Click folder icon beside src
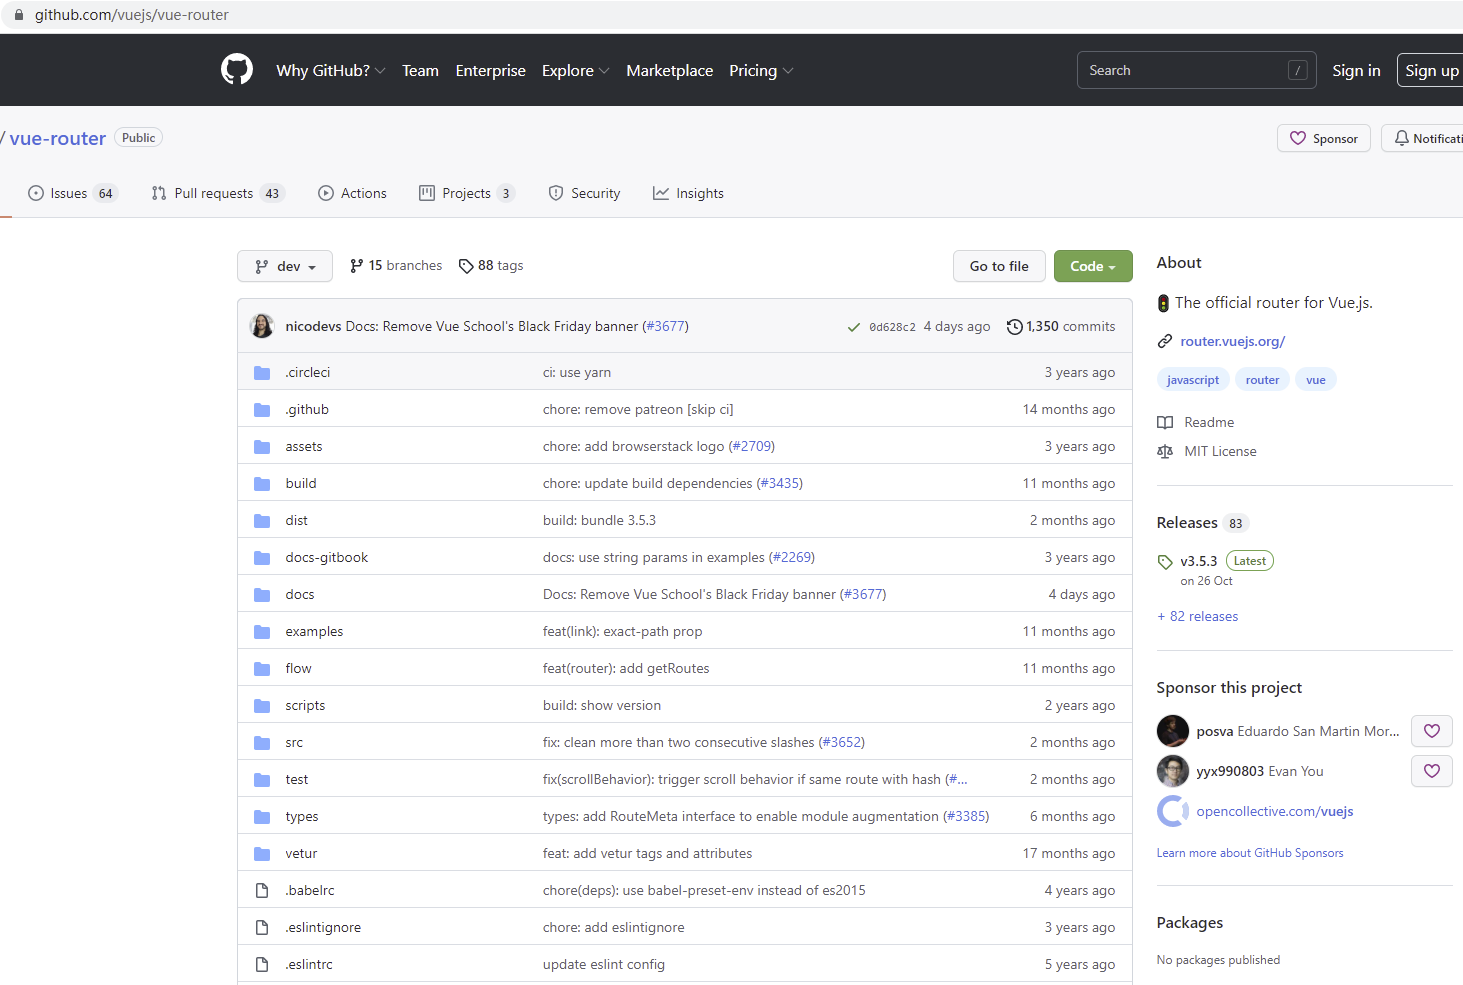This screenshot has height=985, width=1463. click(x=262, y=743)
